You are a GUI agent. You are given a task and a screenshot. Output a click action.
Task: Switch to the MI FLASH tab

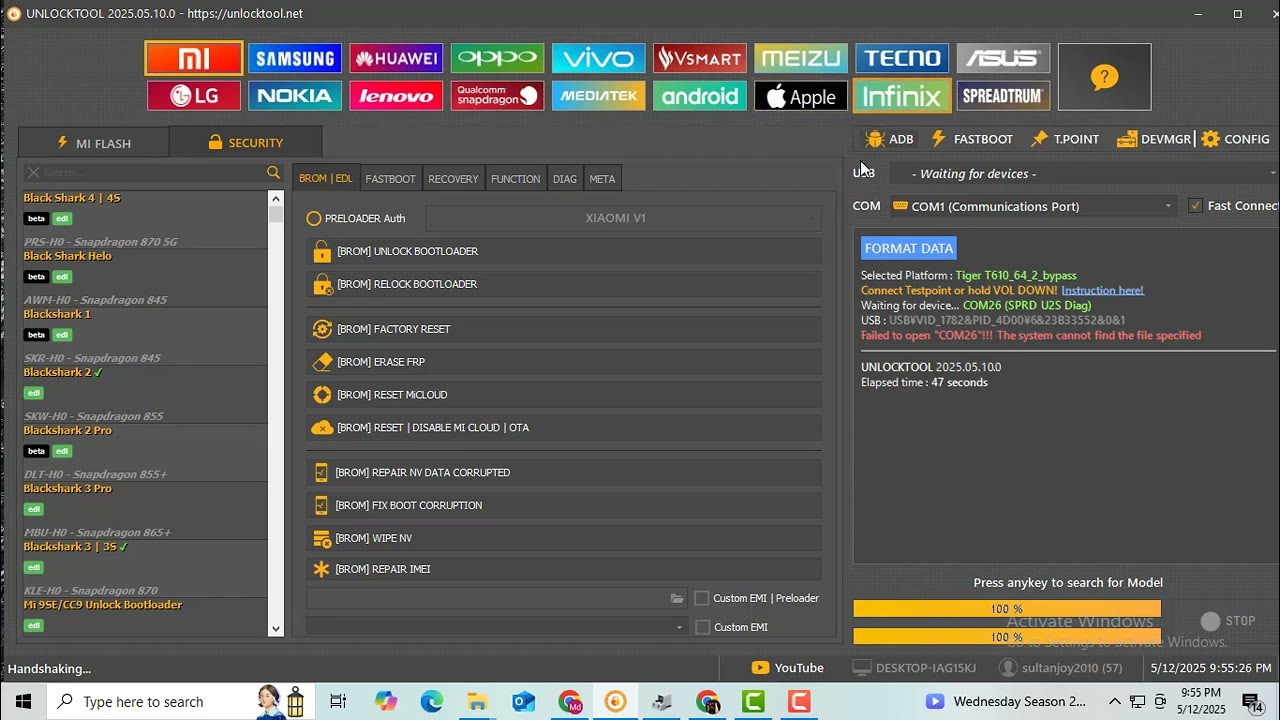(94, 143)
